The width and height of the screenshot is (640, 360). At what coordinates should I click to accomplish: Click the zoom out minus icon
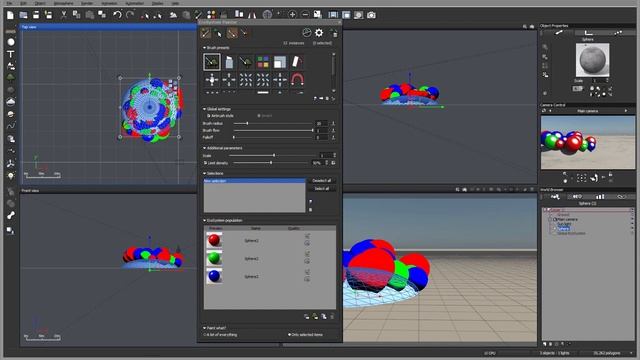coord(305,15)
